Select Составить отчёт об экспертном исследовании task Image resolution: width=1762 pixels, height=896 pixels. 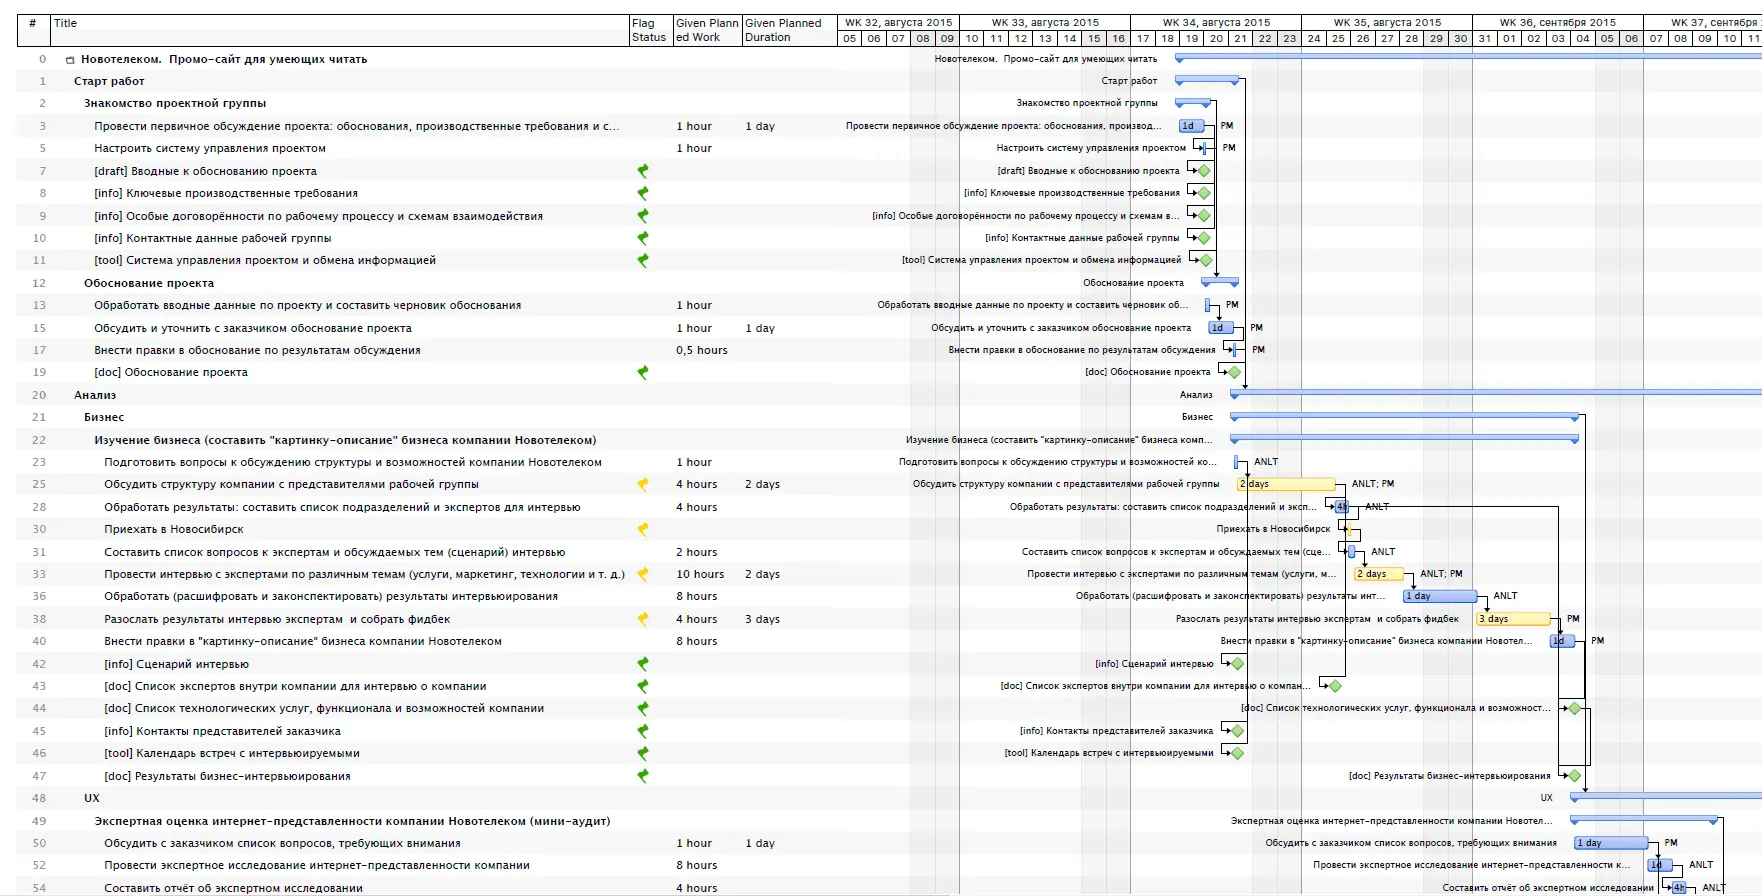coord(233,888)
